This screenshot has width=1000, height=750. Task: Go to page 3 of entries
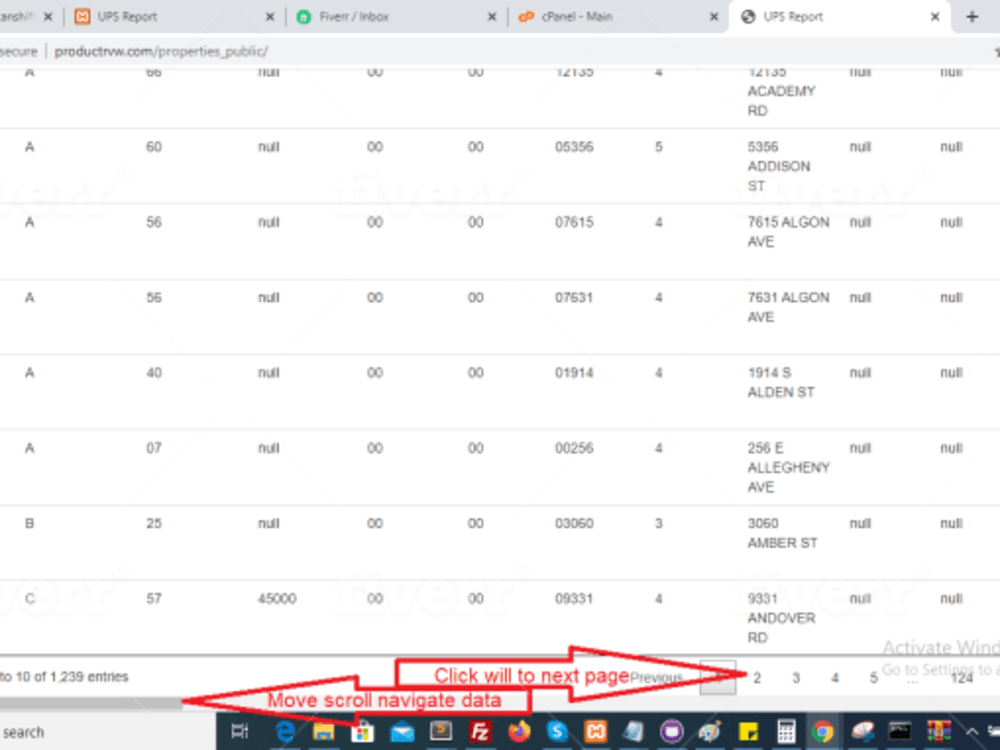(796, 677)
